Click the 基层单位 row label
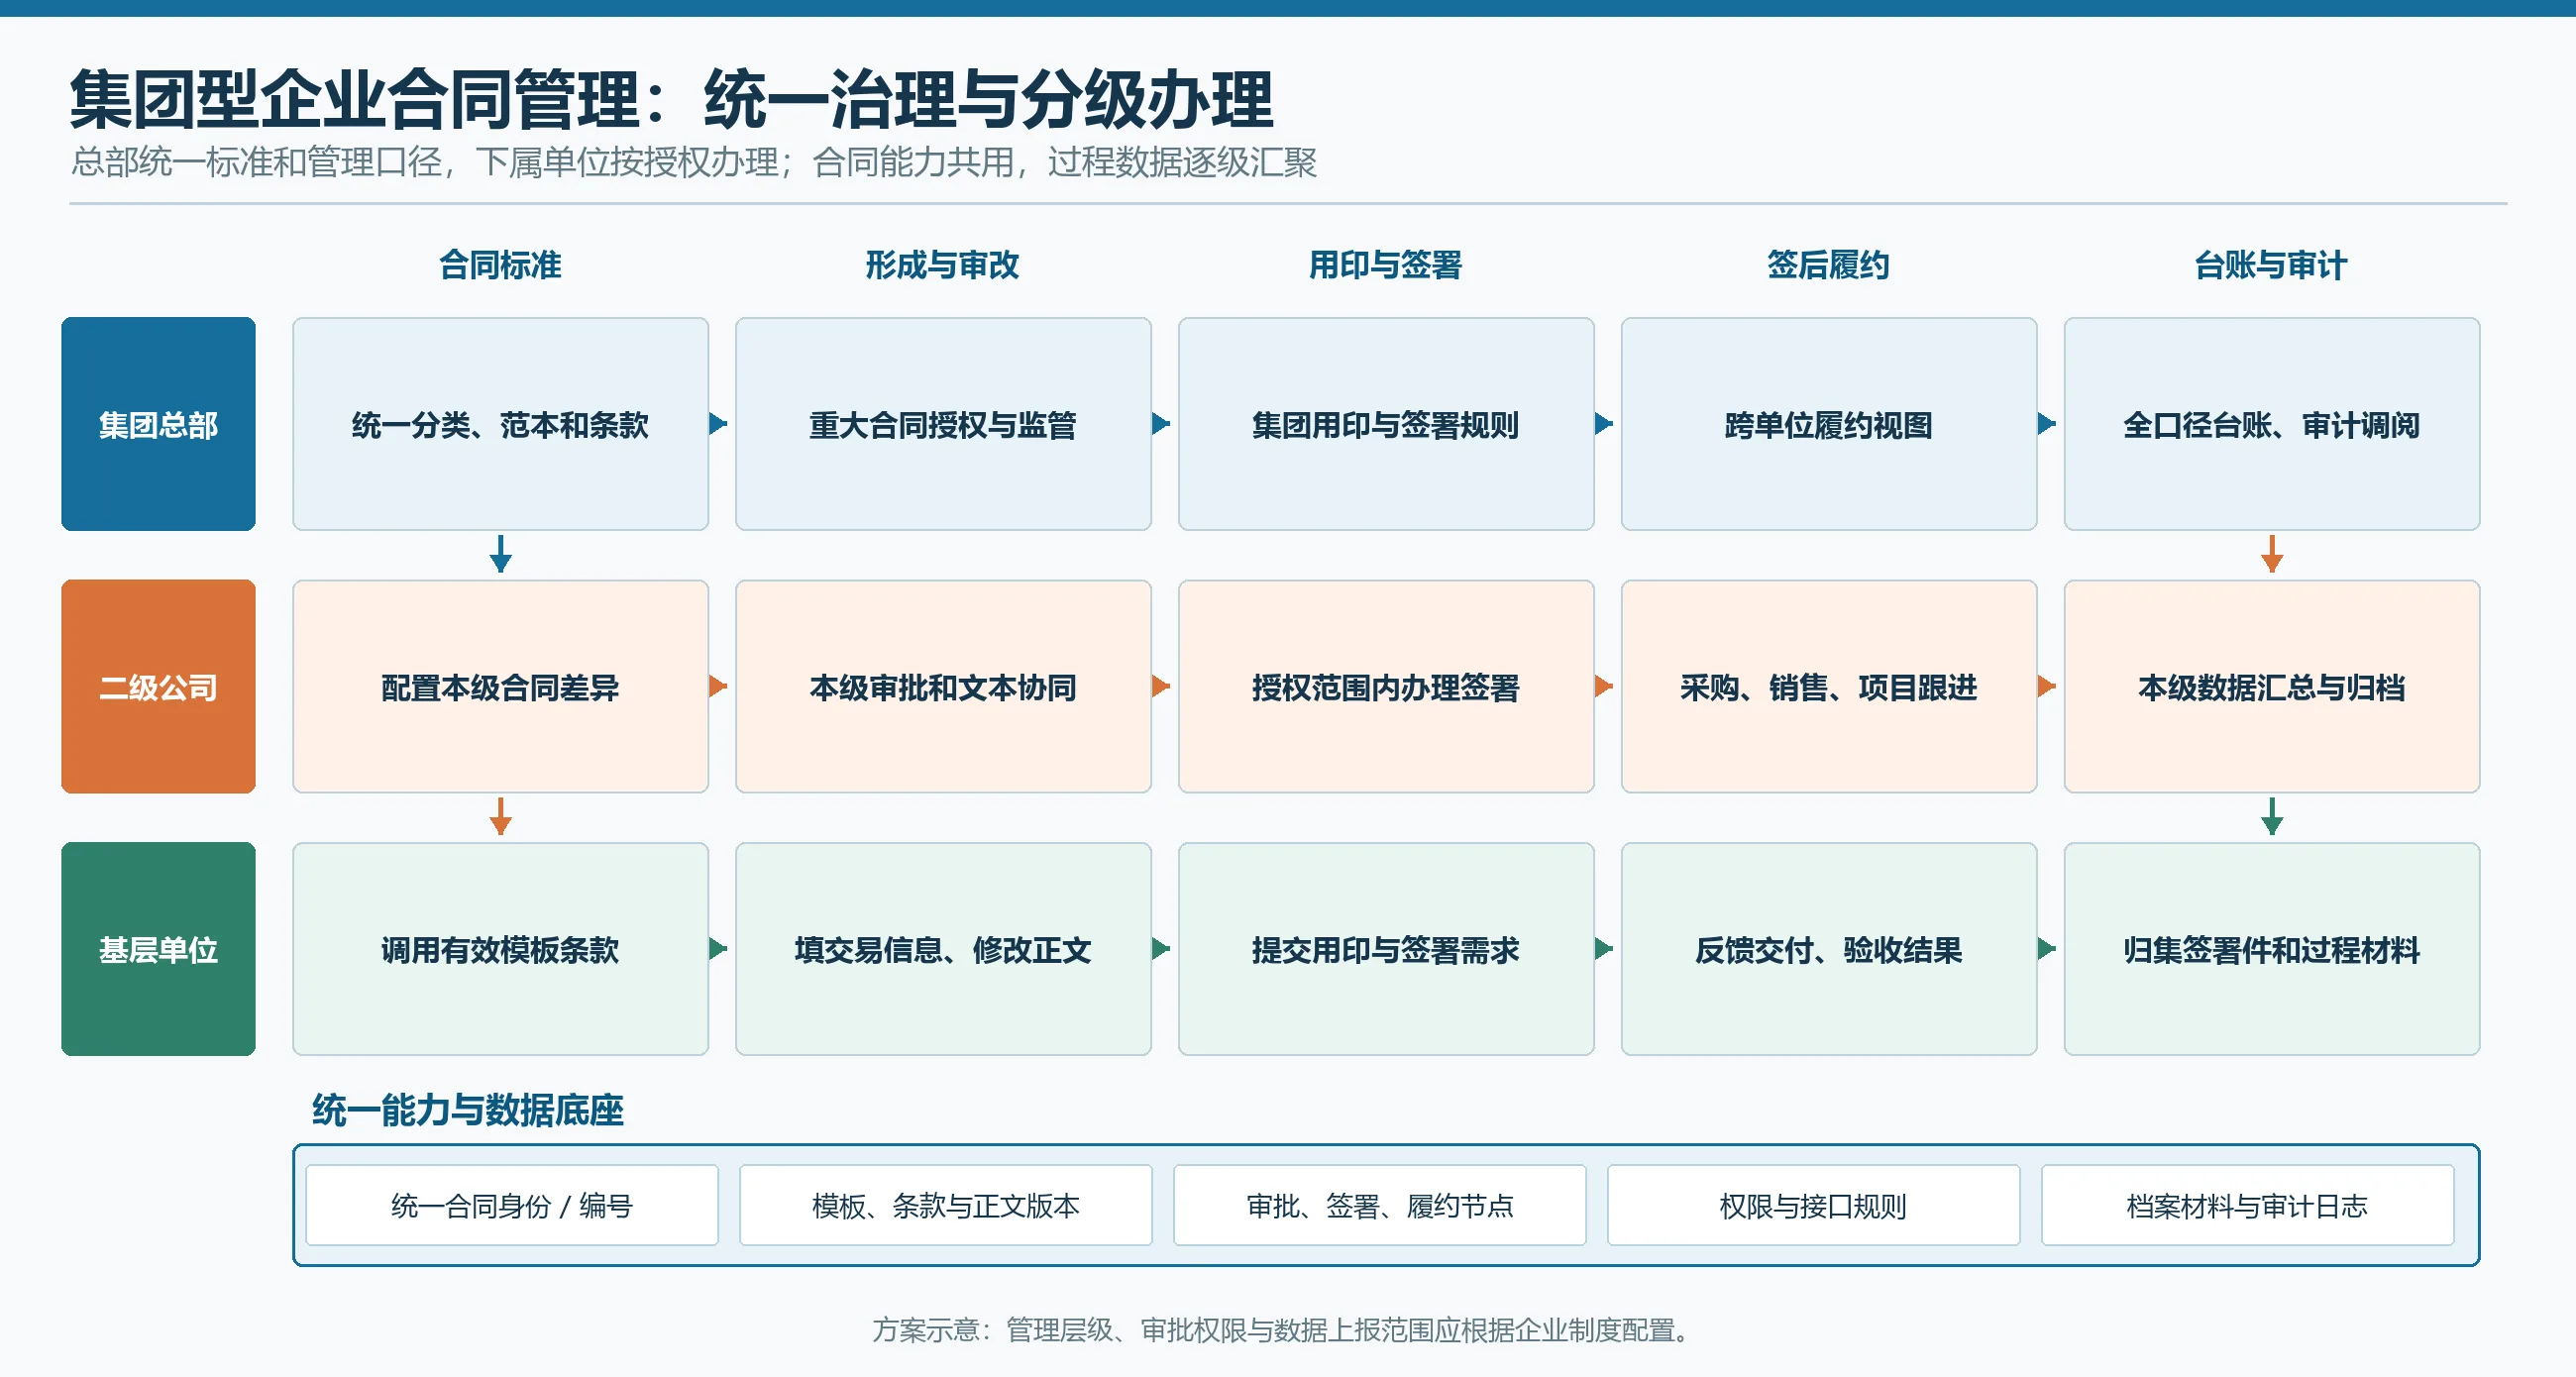This screenshot has height=1377, width=2576. [x=158, y=949]
